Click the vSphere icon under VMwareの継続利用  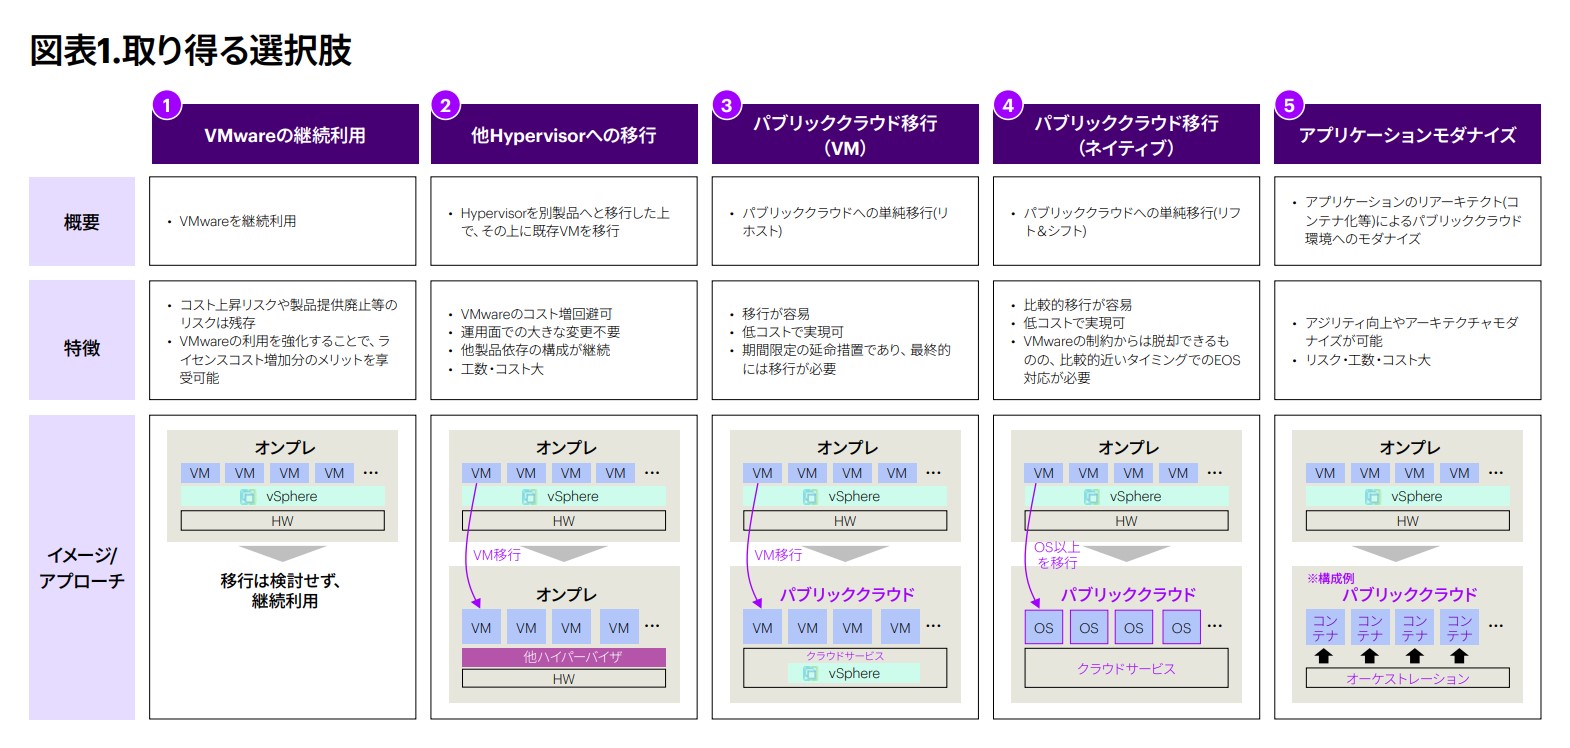click(x=247, y=497)
